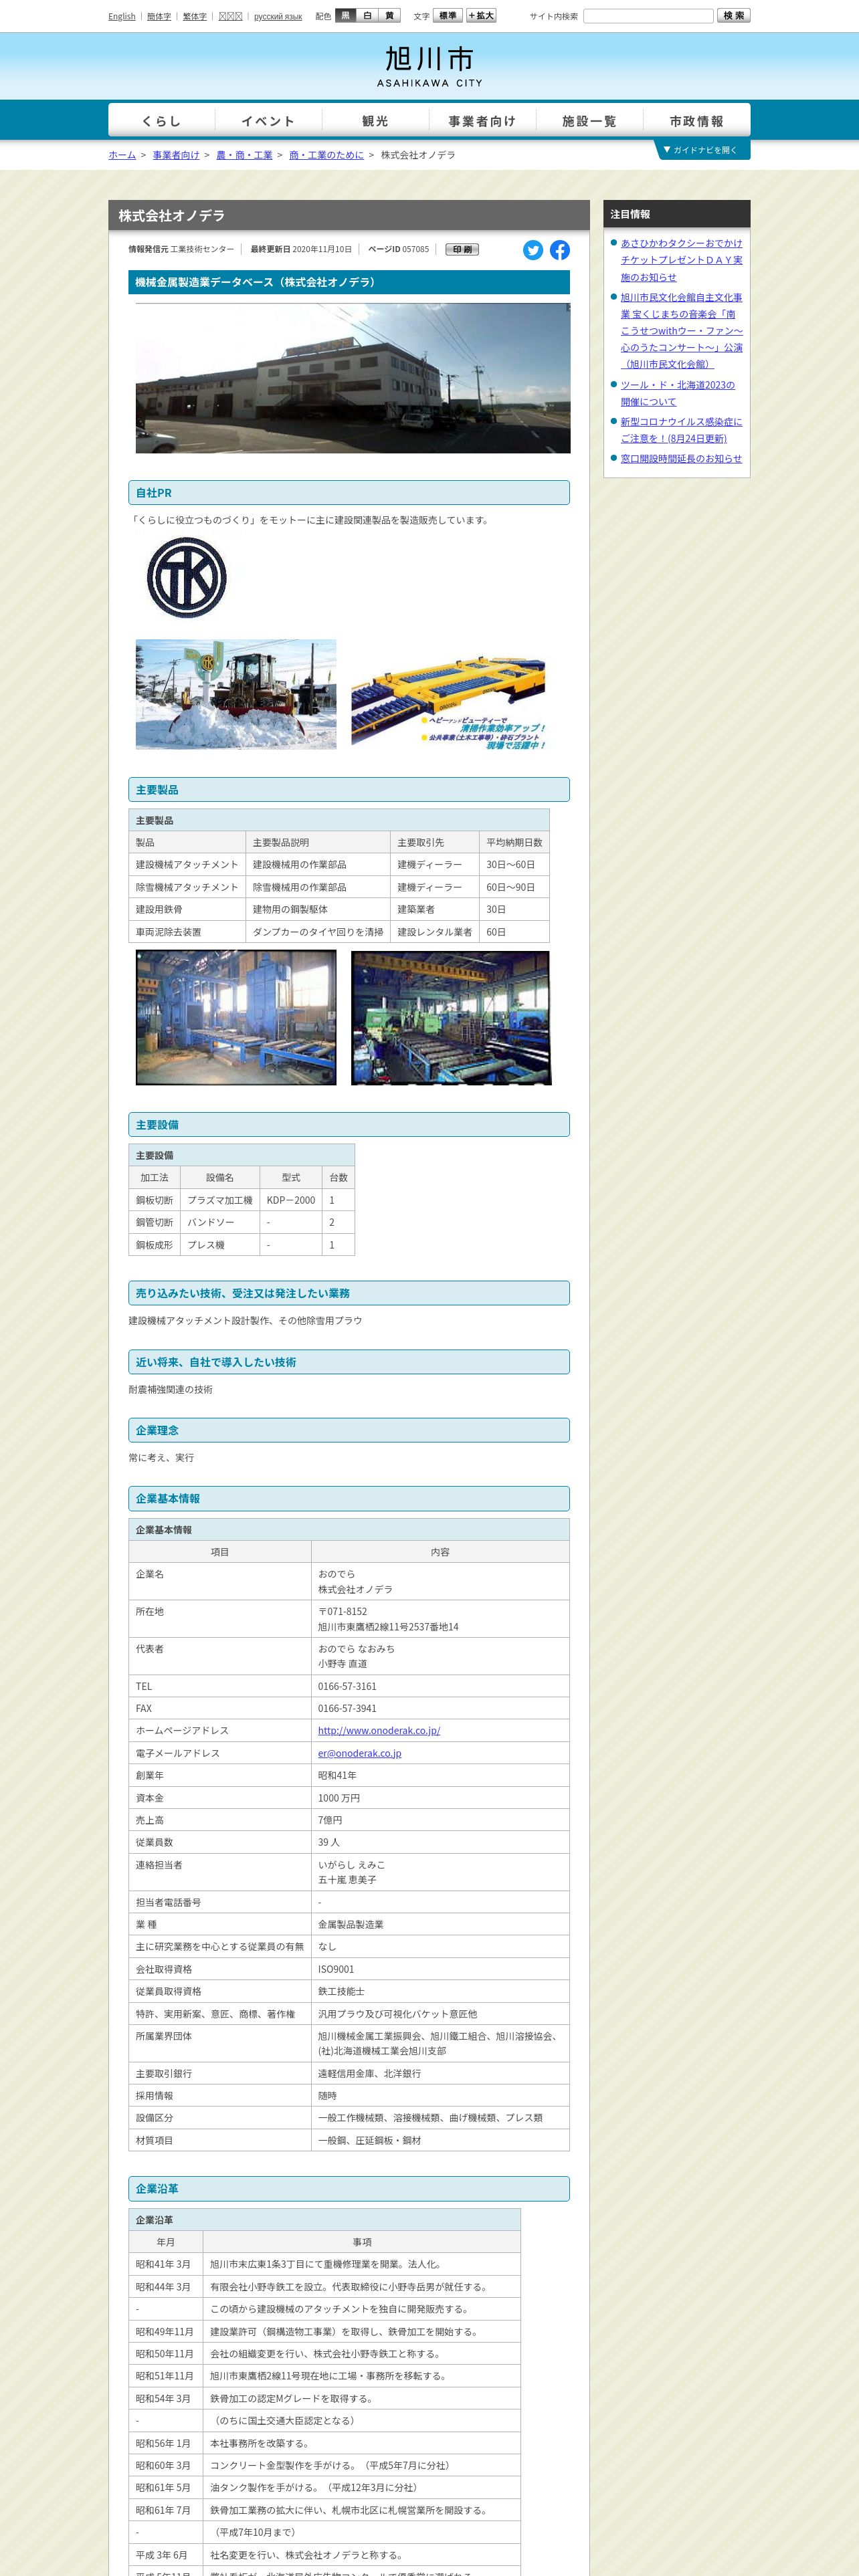The height and width of the screenshot is (2576, 859).
Task: Select yellow 黄 color scheme
Action: (390, 16)
